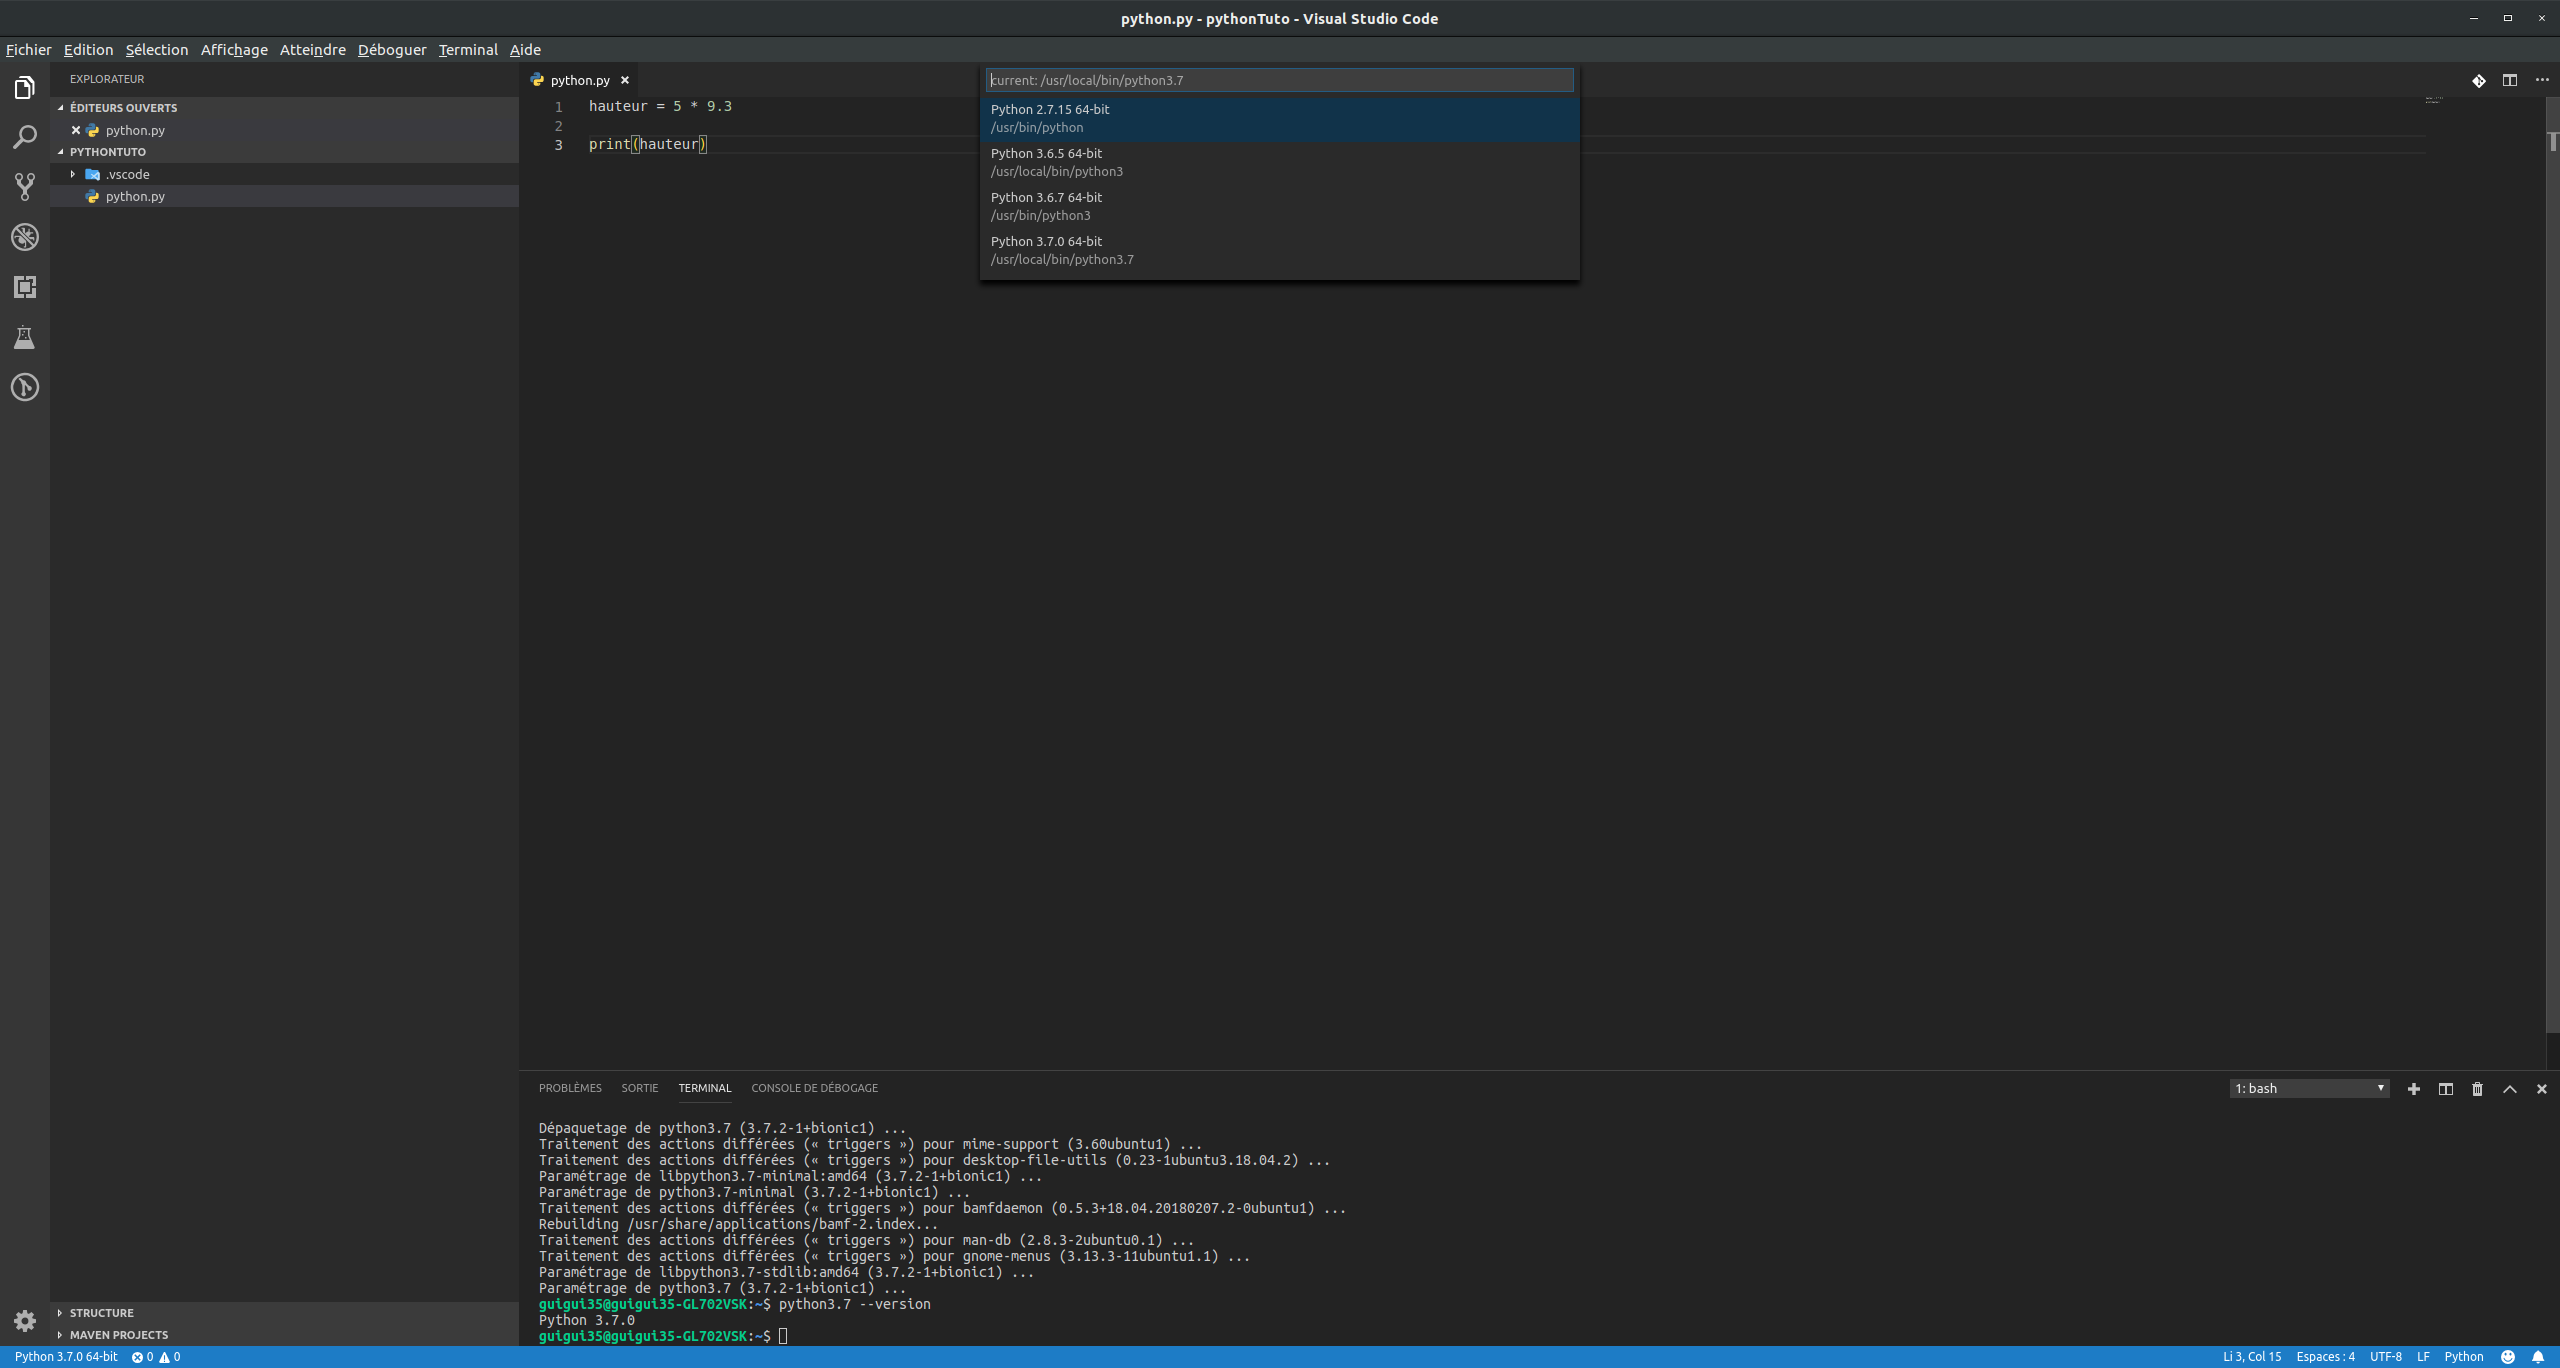
Task: Close the python.py editor tab
Action: pyautogui.click(x=625, y=80)
